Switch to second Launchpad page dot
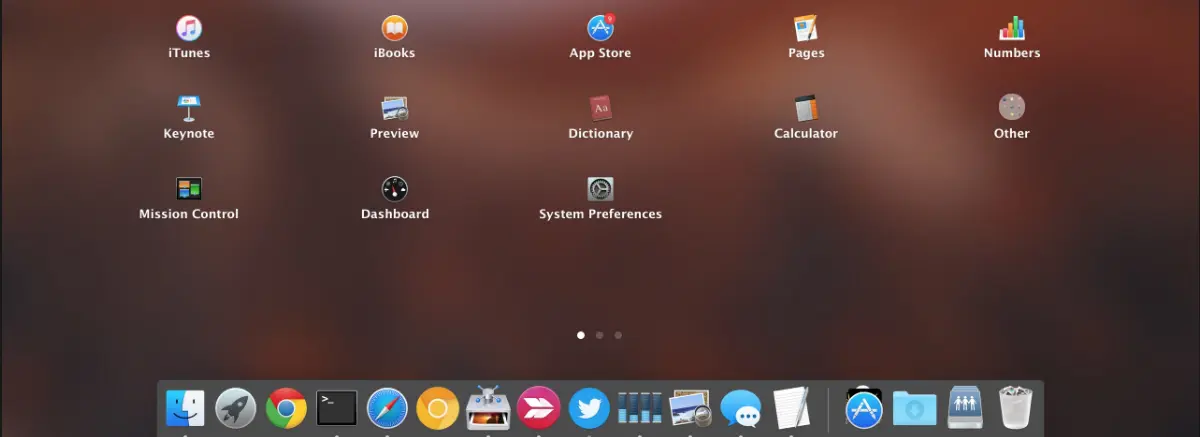The height and width of the screenshot is (437, 1200). 599,335
